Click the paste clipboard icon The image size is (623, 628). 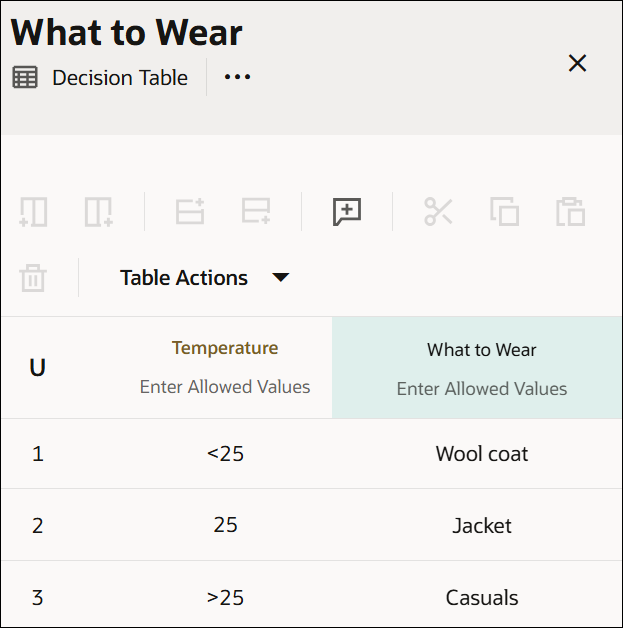[571, 211]
